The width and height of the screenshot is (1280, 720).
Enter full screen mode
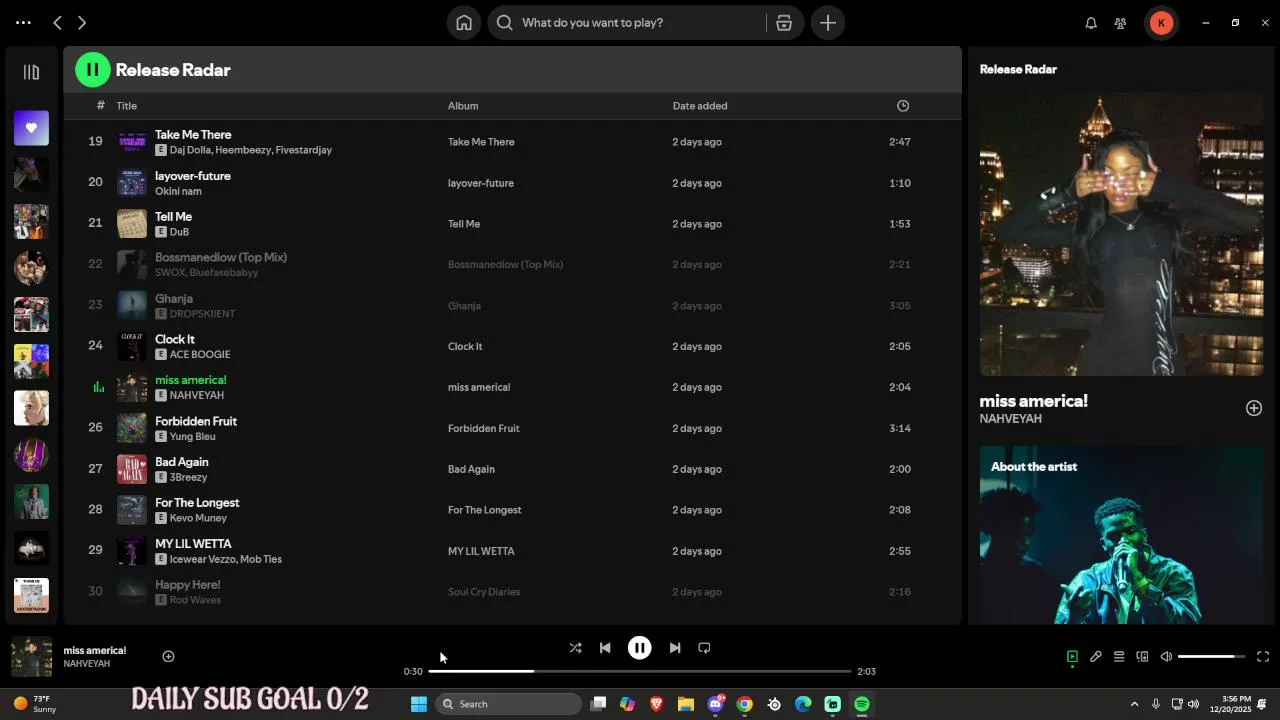point(1263,657)
